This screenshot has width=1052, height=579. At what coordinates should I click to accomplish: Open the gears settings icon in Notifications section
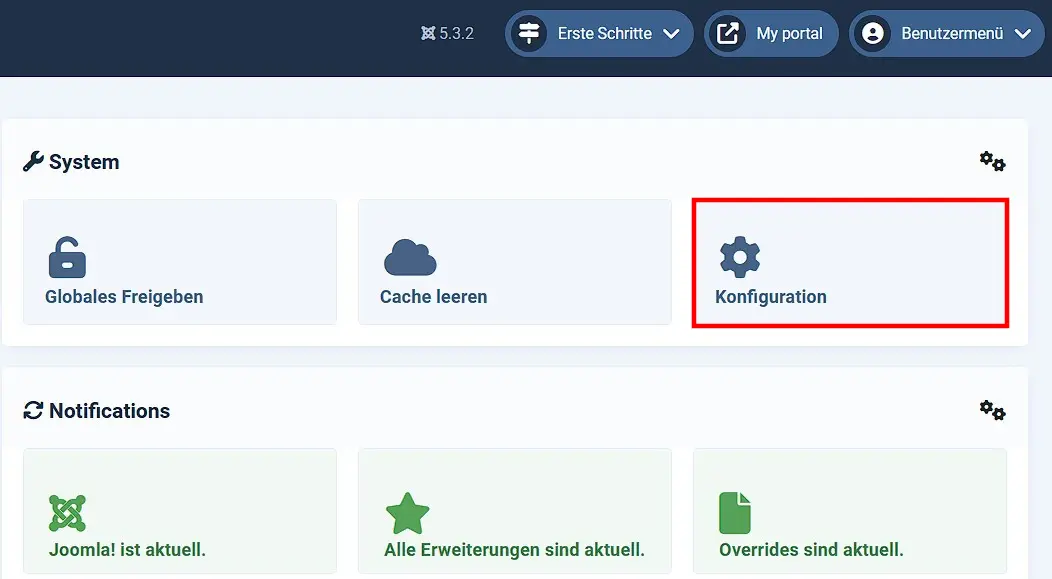[x=991, y=410]
